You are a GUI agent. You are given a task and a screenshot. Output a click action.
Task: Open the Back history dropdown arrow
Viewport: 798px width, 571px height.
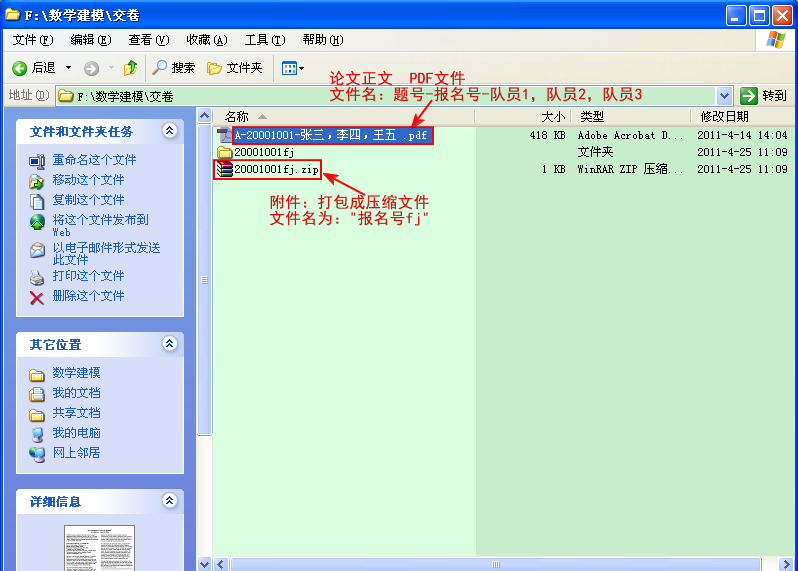(68, 68)
